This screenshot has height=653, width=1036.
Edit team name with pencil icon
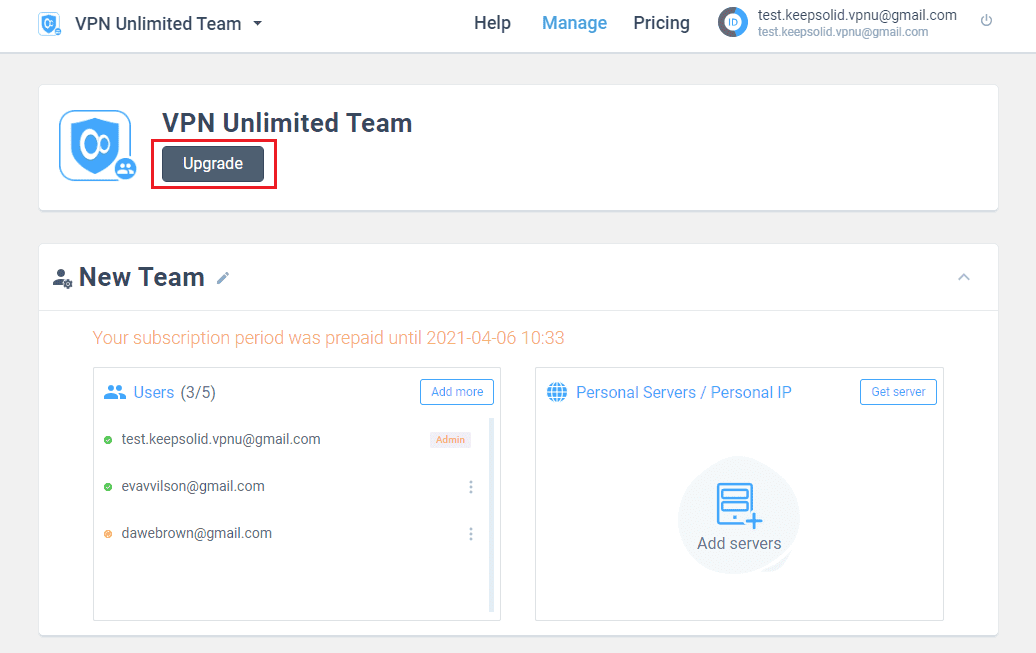[x=223, y=278]
